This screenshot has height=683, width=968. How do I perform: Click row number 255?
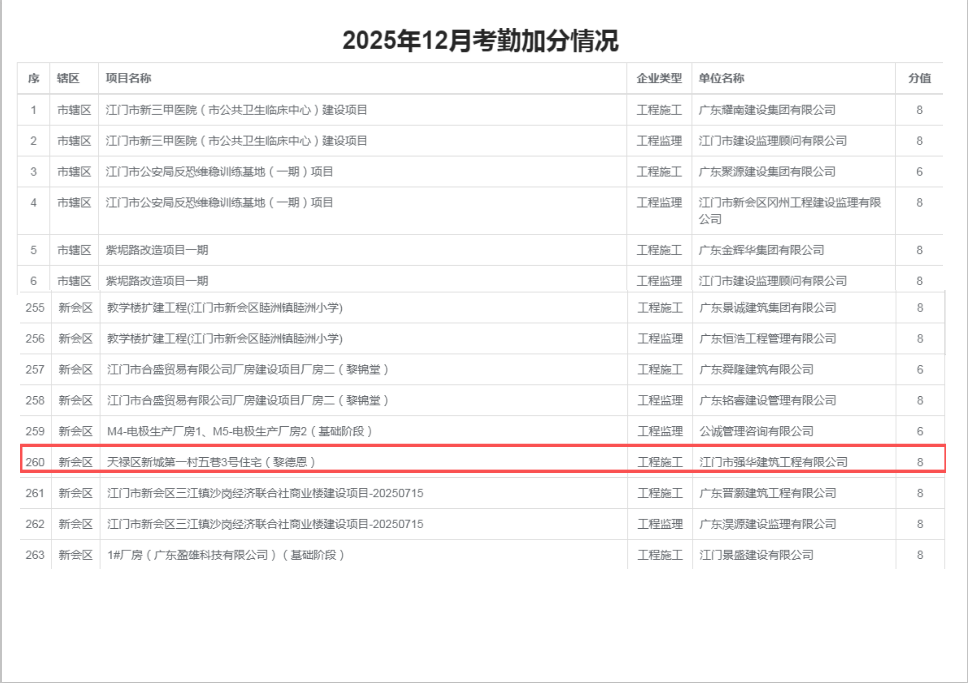35,307
